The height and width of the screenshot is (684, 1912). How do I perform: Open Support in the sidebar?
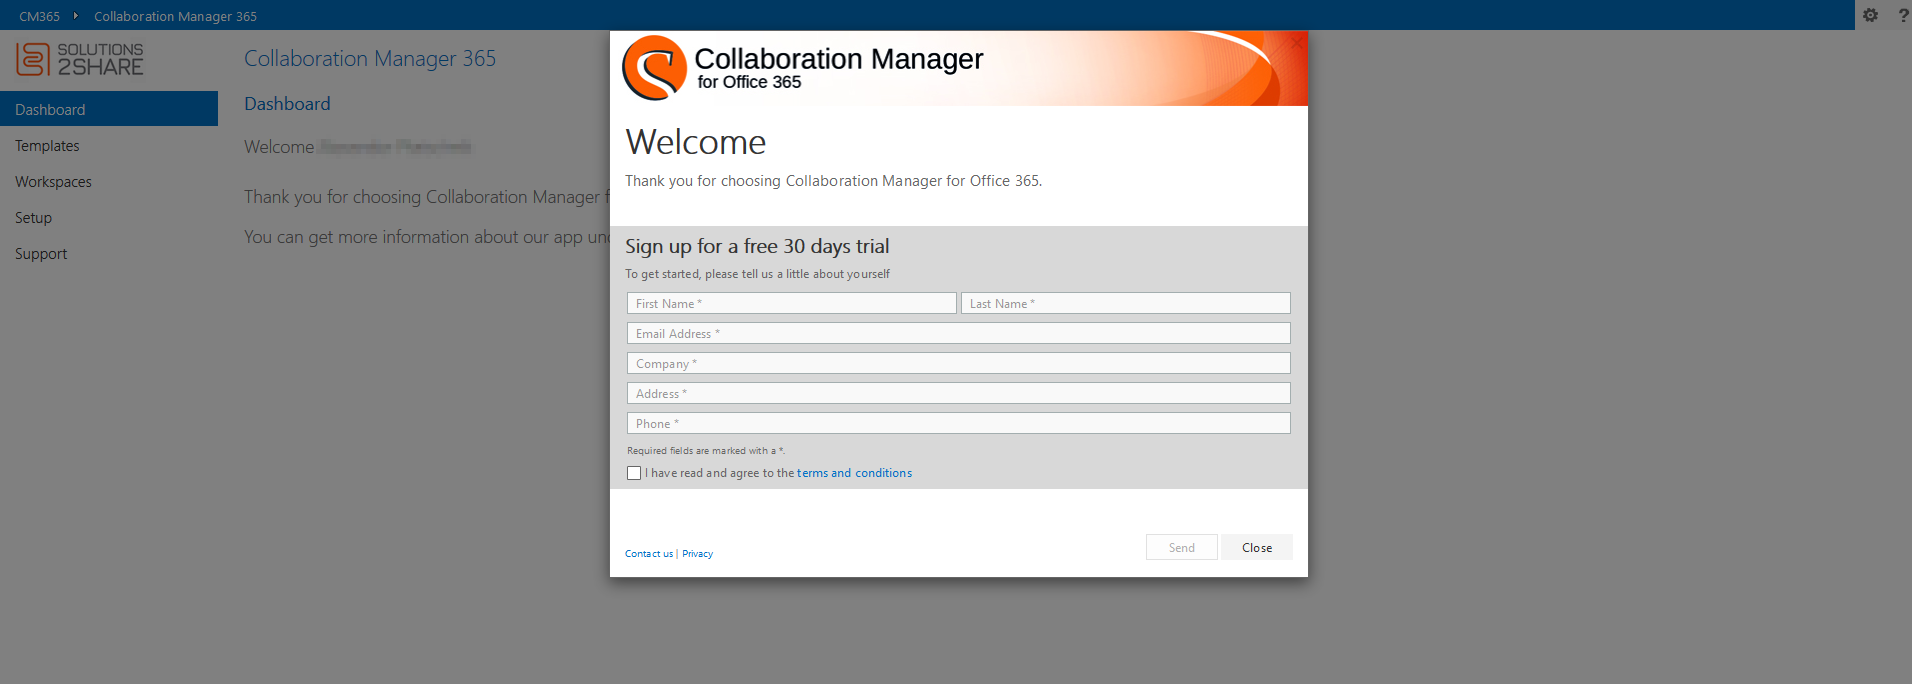[109, 254]
